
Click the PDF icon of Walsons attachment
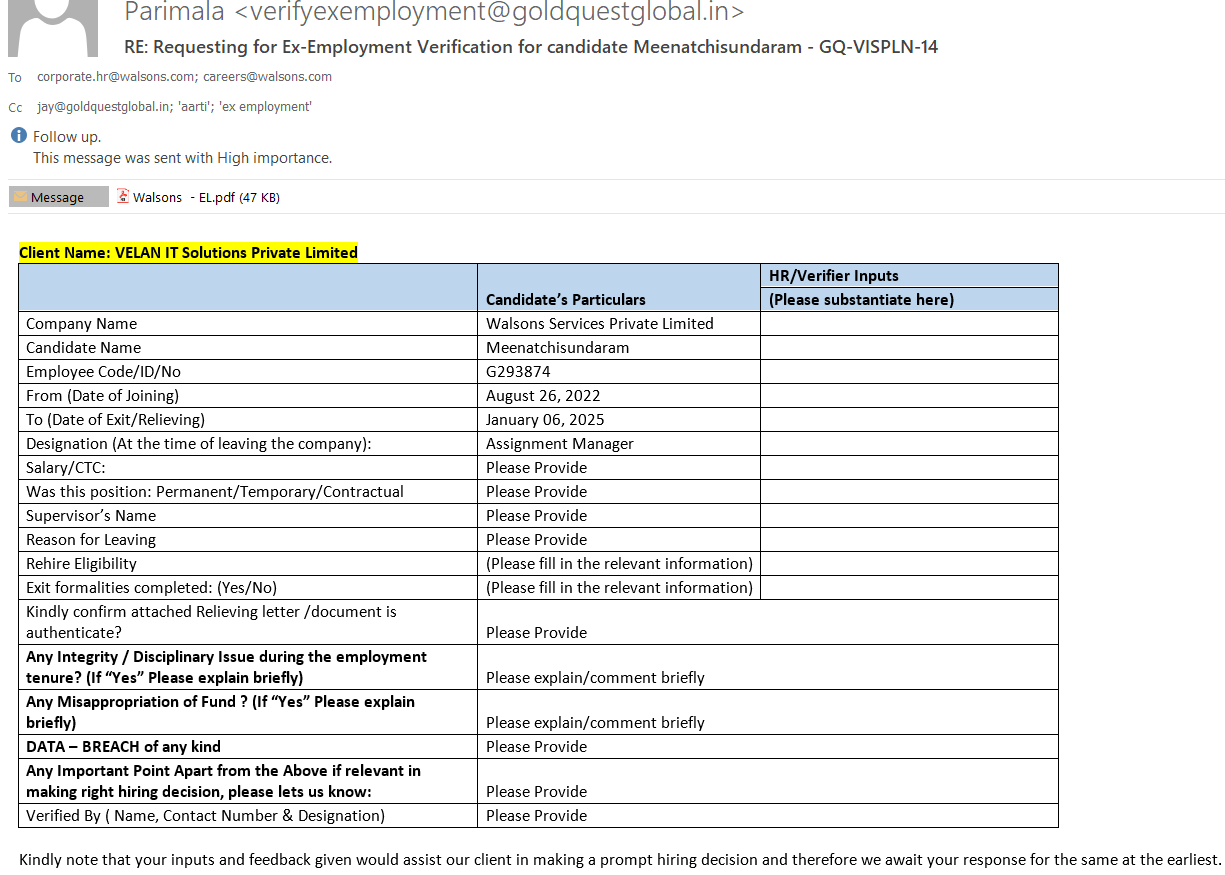[124, 196]
